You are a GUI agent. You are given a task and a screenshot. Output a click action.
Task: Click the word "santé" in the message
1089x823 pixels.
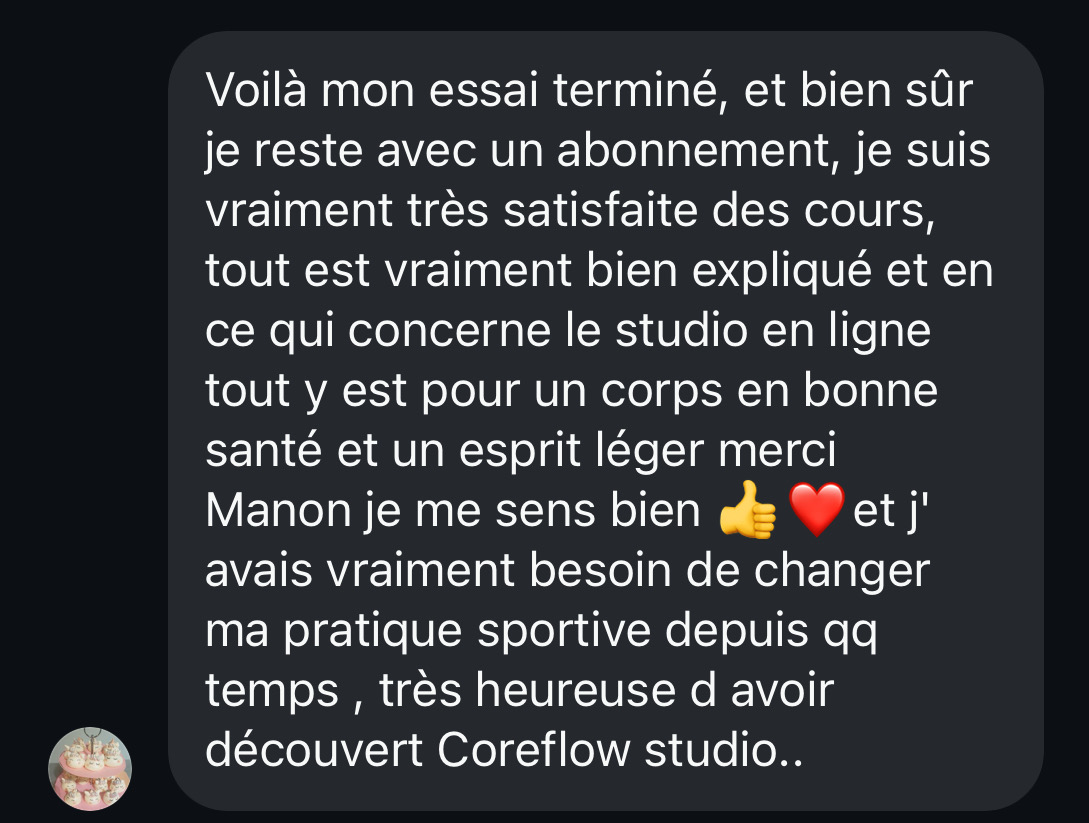coord(264,450)
